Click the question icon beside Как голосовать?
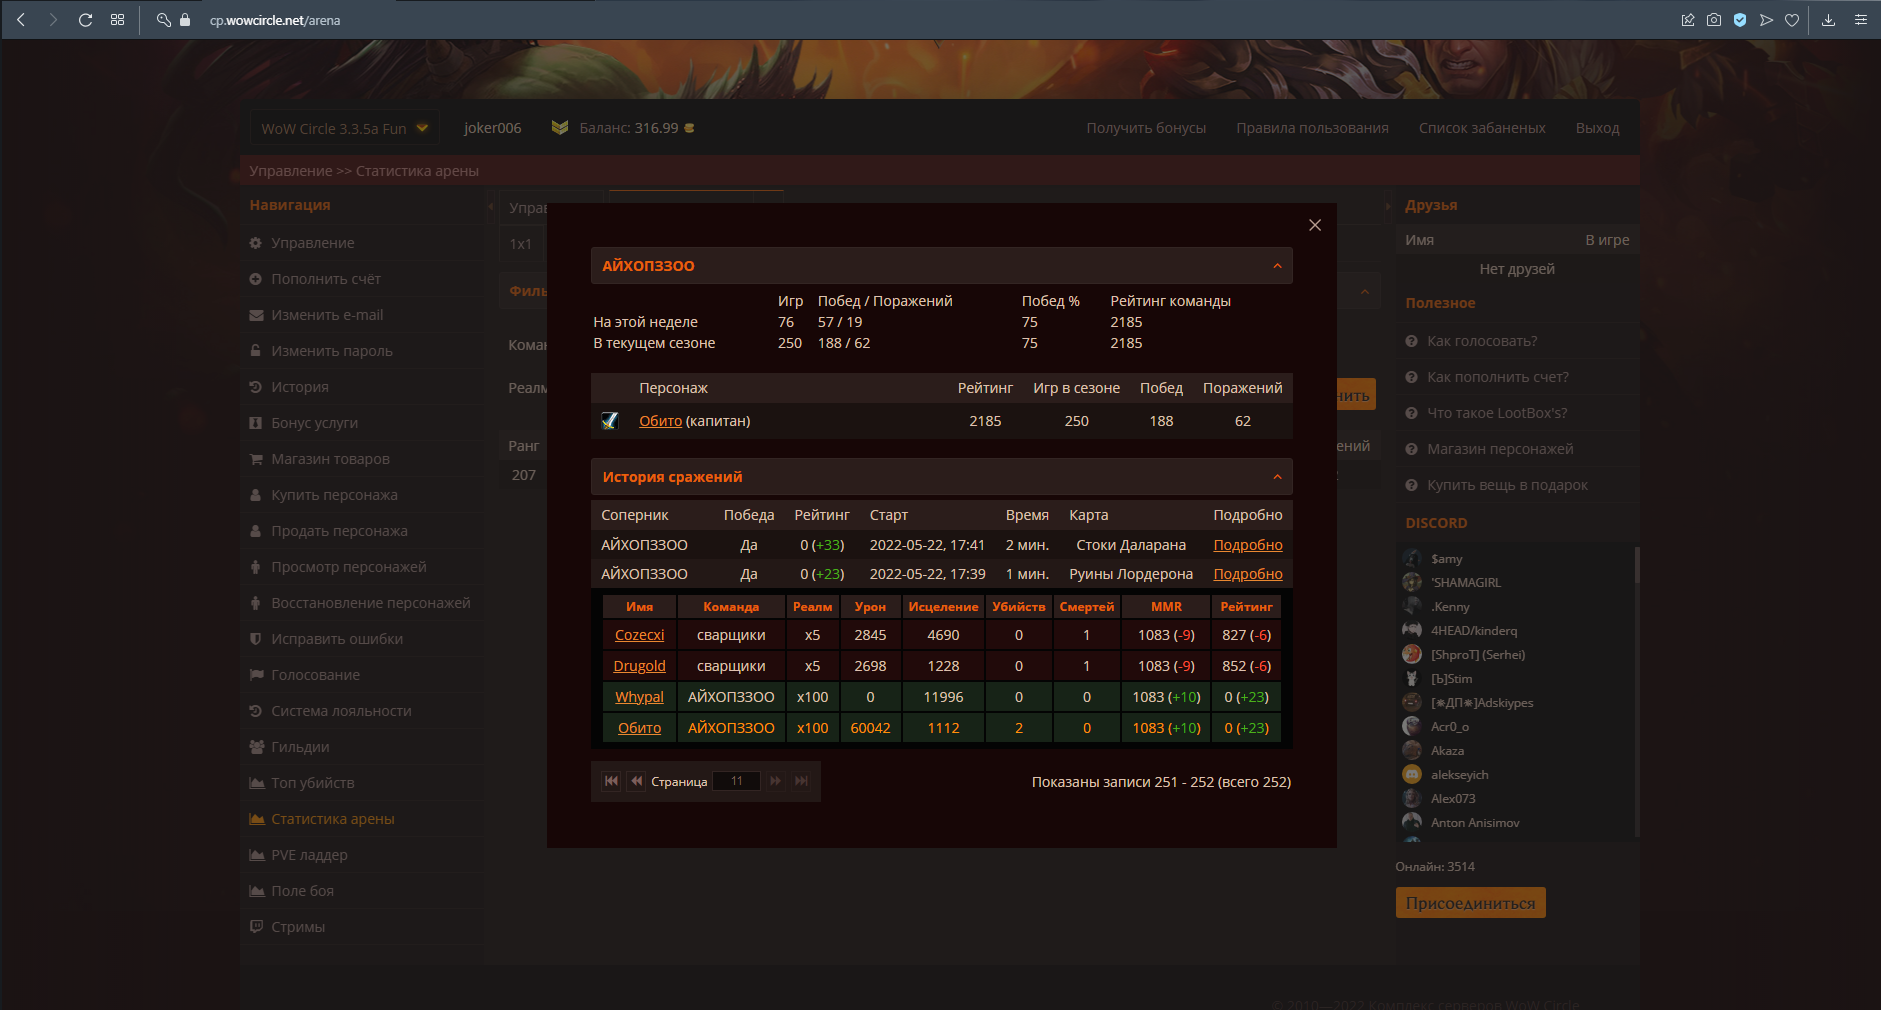1881x1010 pixels. [1412, 341]
